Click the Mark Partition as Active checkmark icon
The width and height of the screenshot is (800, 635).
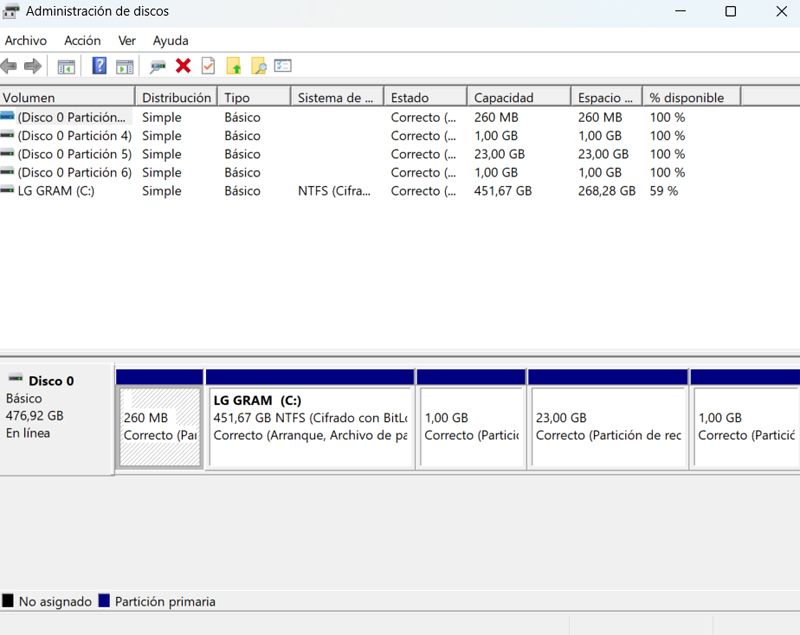tap(208, 66)
